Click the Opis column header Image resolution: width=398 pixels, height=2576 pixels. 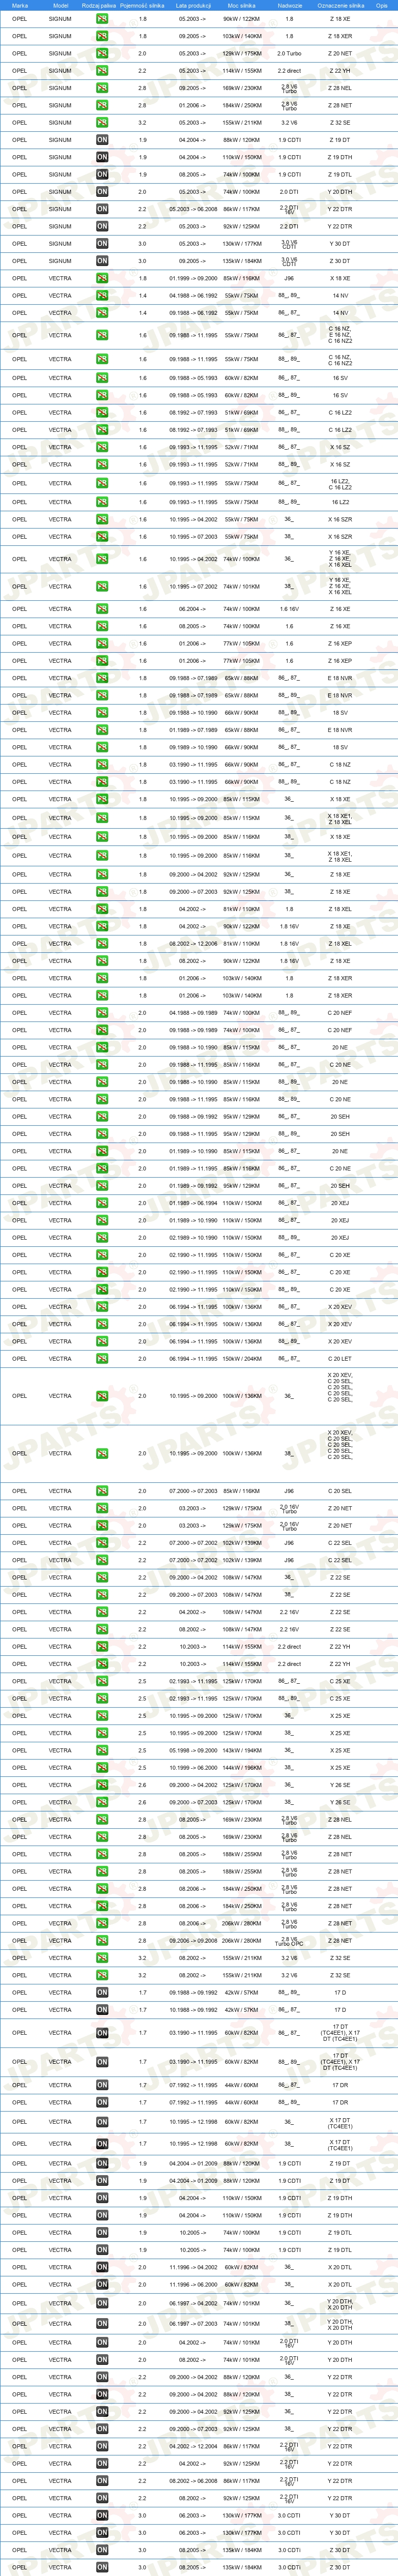[382, 5]
